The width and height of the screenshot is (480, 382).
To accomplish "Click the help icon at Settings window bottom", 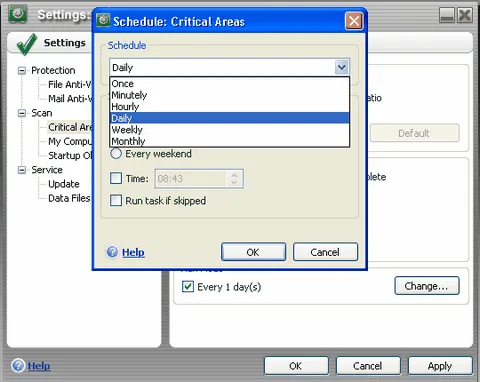I will tap(18, 365).
